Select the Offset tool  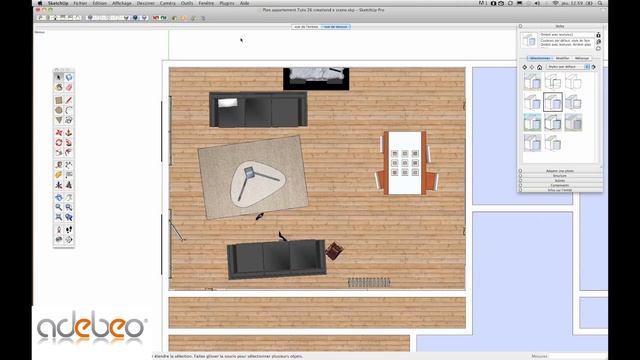[69, 153]
